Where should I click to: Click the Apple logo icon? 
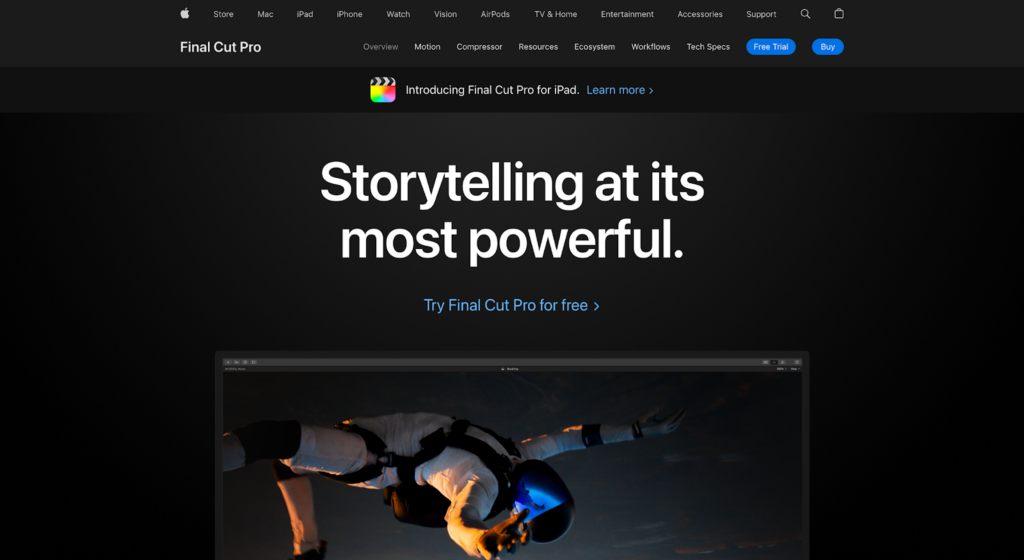(185, 13)
